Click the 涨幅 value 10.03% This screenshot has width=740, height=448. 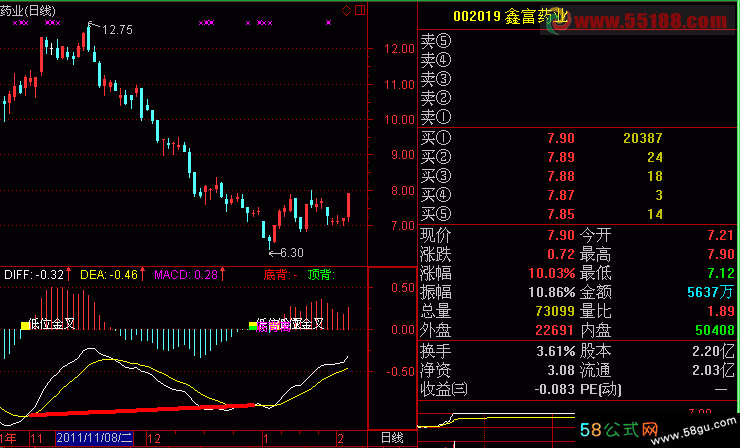click(x=551, y=273)
